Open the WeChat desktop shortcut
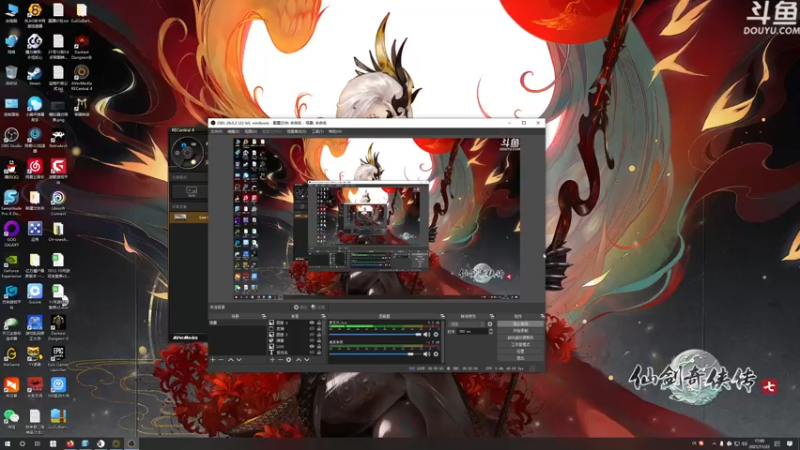Image resolution: width=800 pixels, height=450 pixels. (11, 418)
